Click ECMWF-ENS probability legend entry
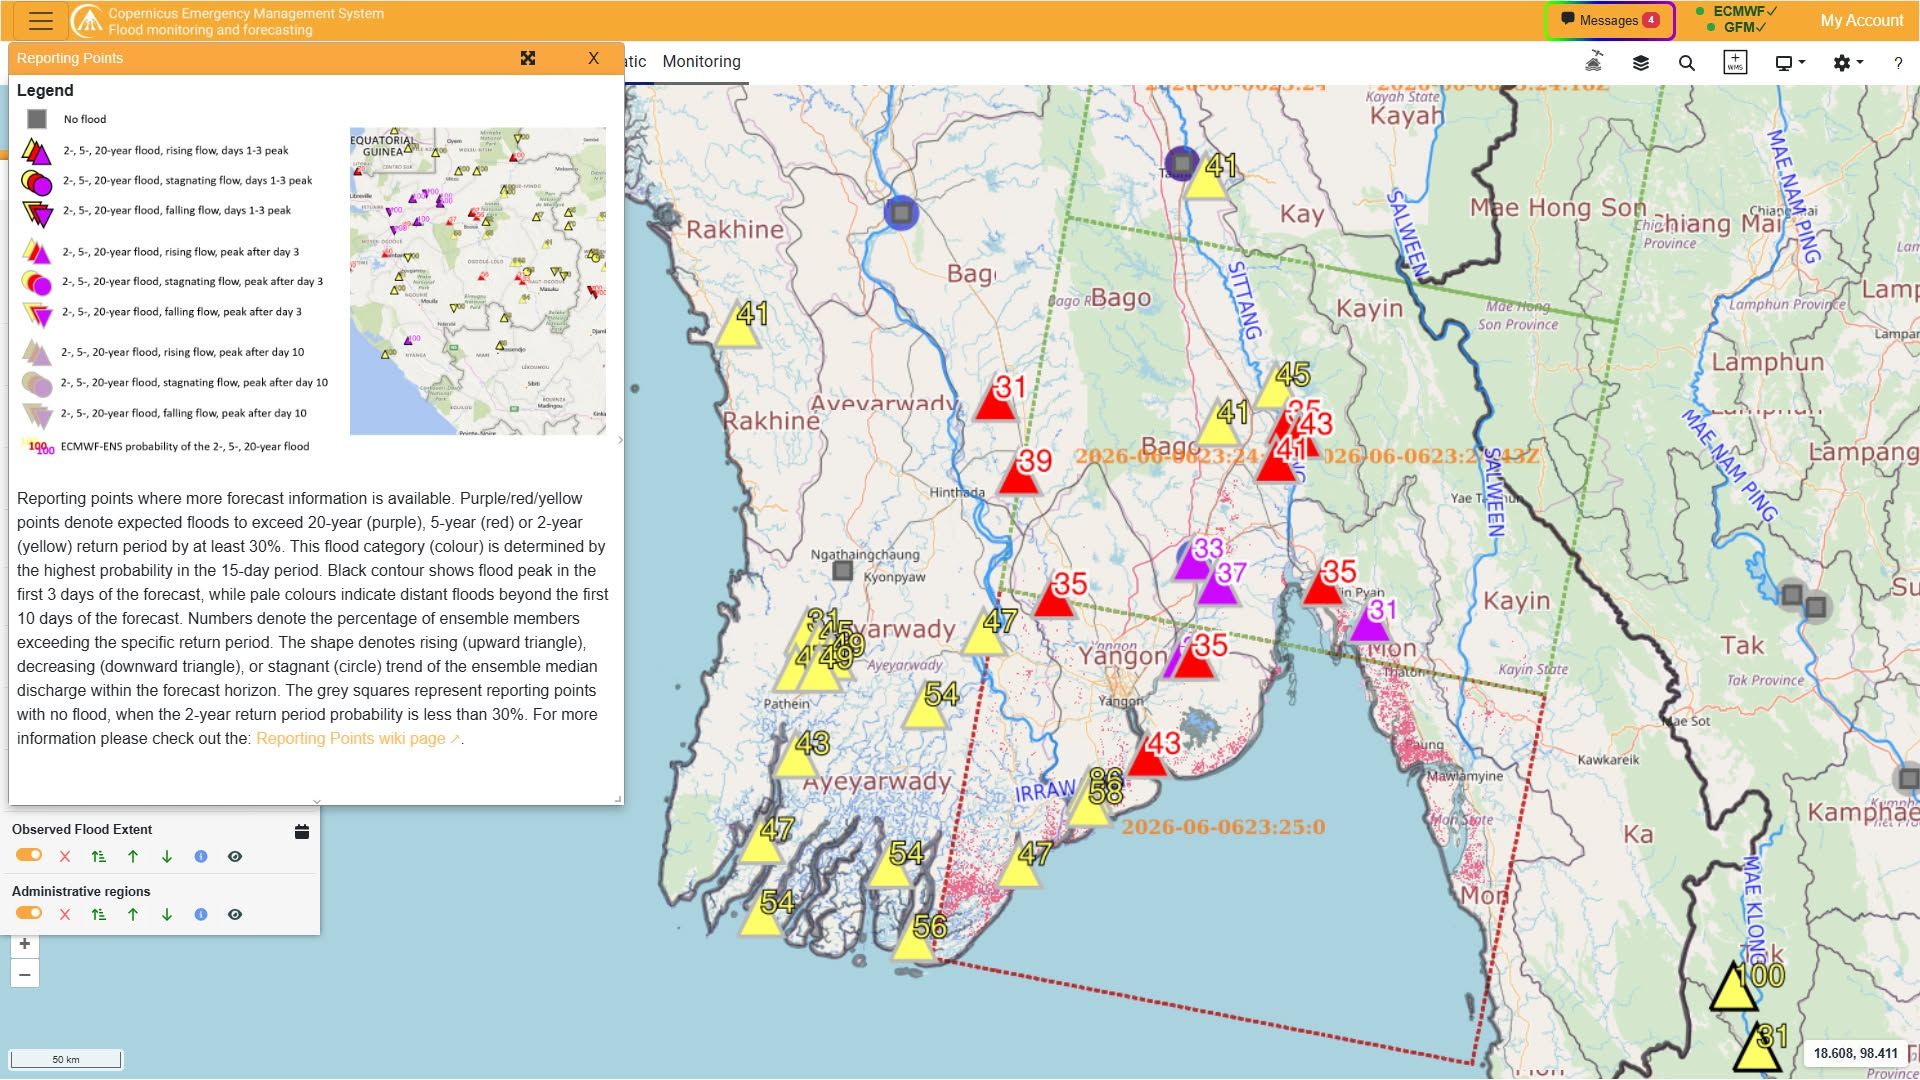Screen dimensions: 1920x1080 (x=166, y=446)
